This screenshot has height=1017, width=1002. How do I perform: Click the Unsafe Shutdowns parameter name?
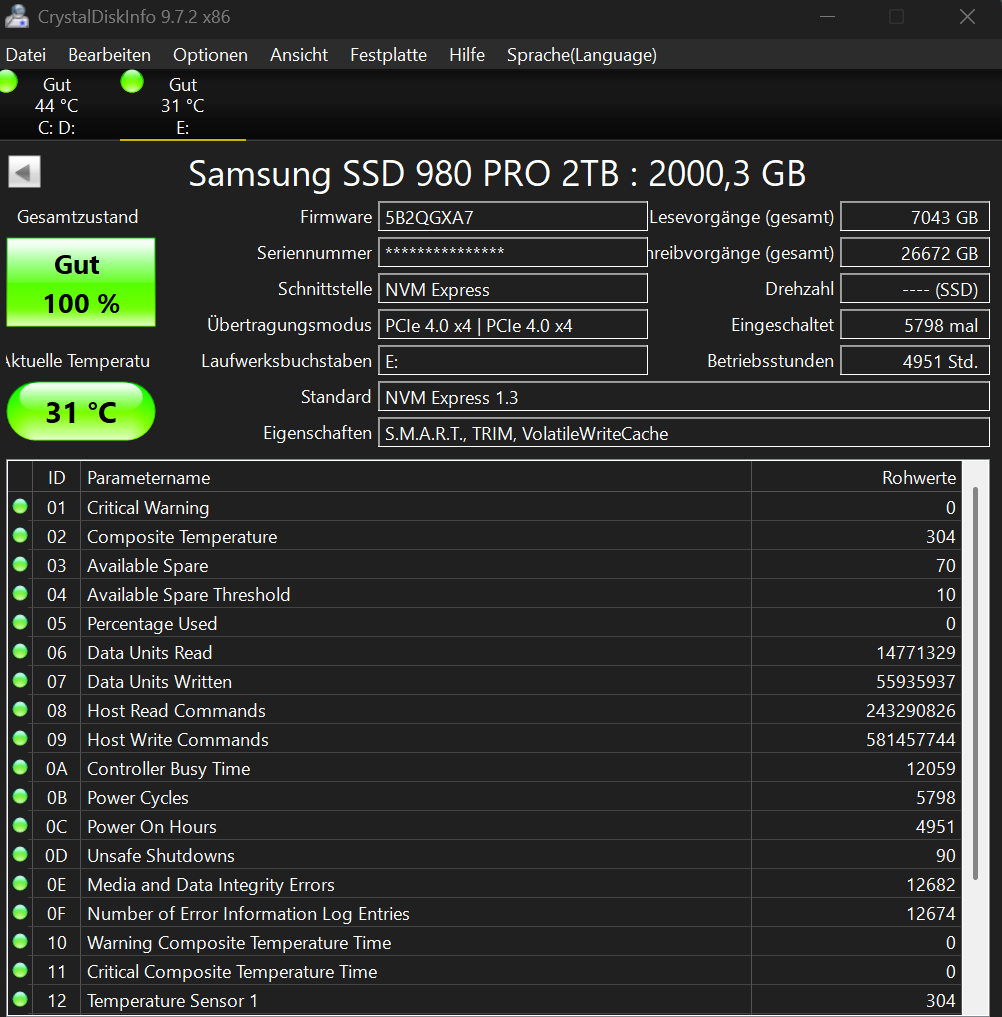coord(161,855)
